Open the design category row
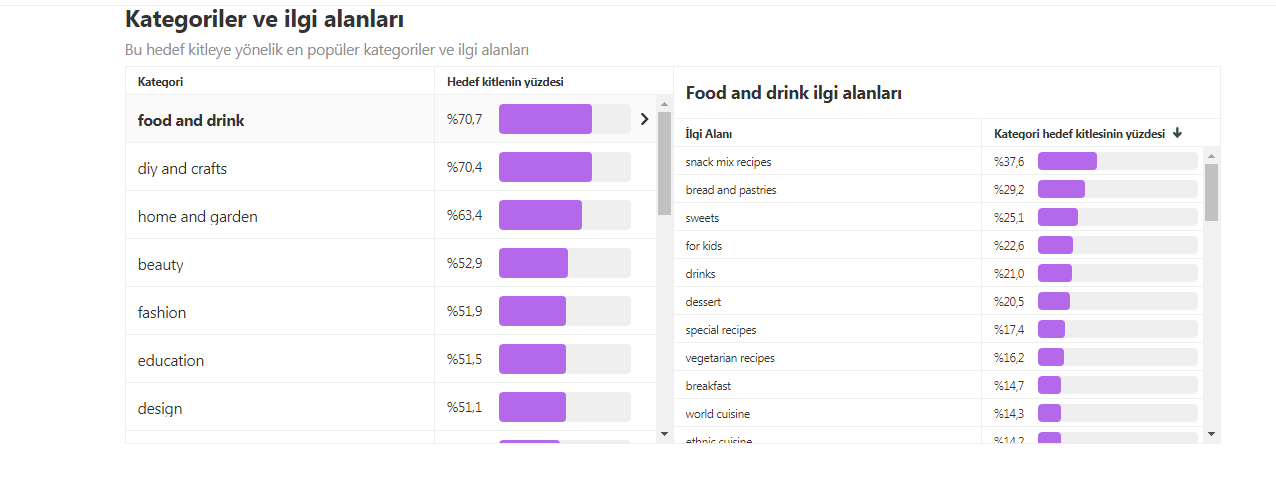This screenshot has height=496, width=1276. [391, 407]
